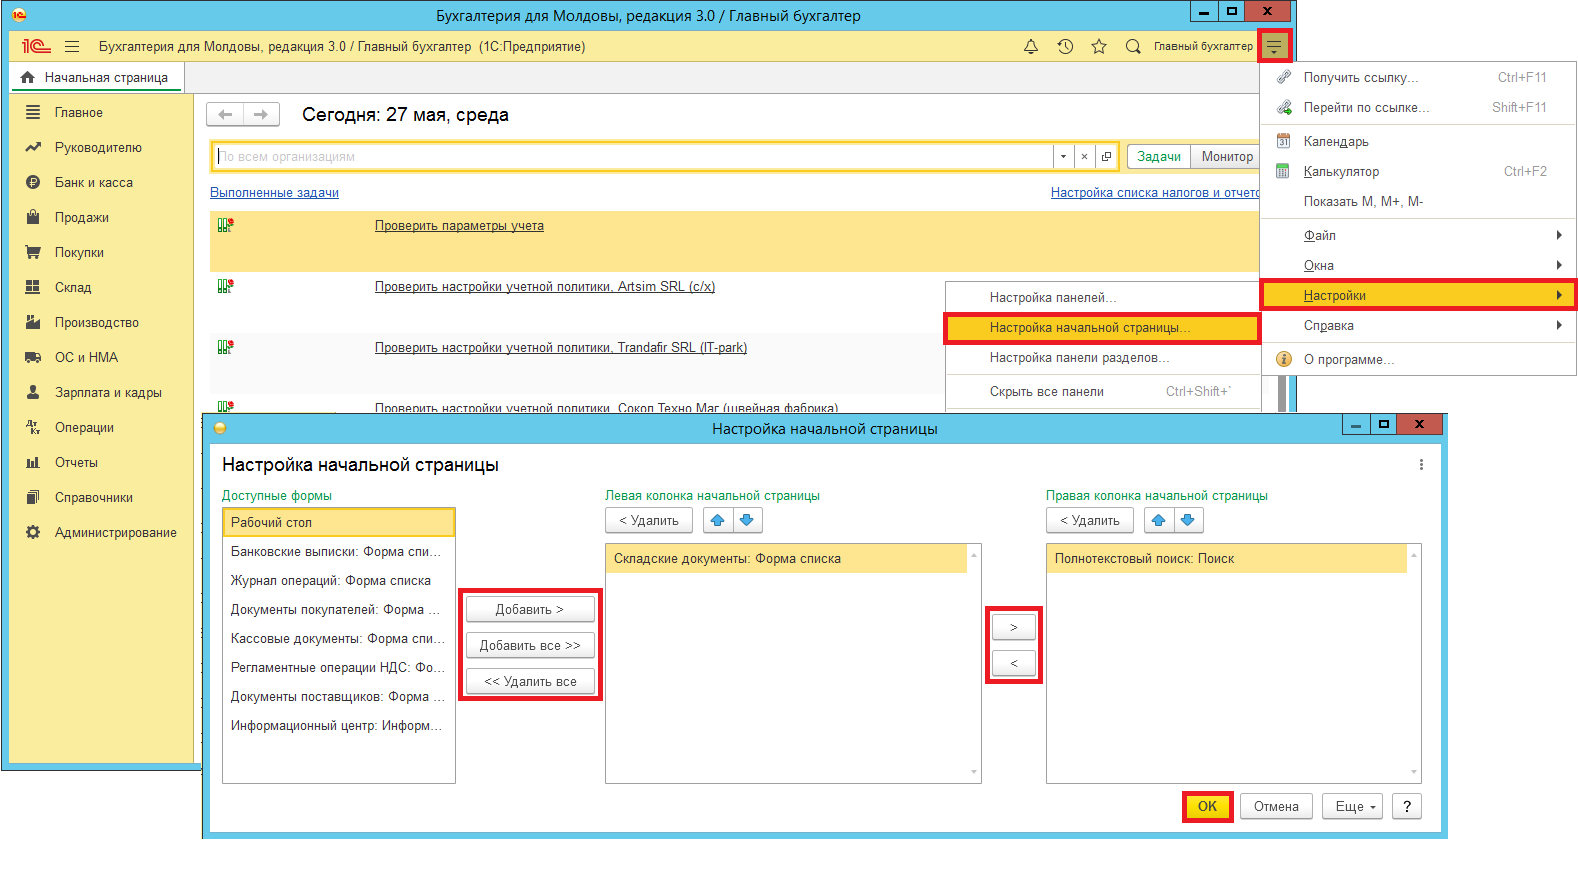
Task: Open the history clock icon
Action: click(x=1065, y=46)
